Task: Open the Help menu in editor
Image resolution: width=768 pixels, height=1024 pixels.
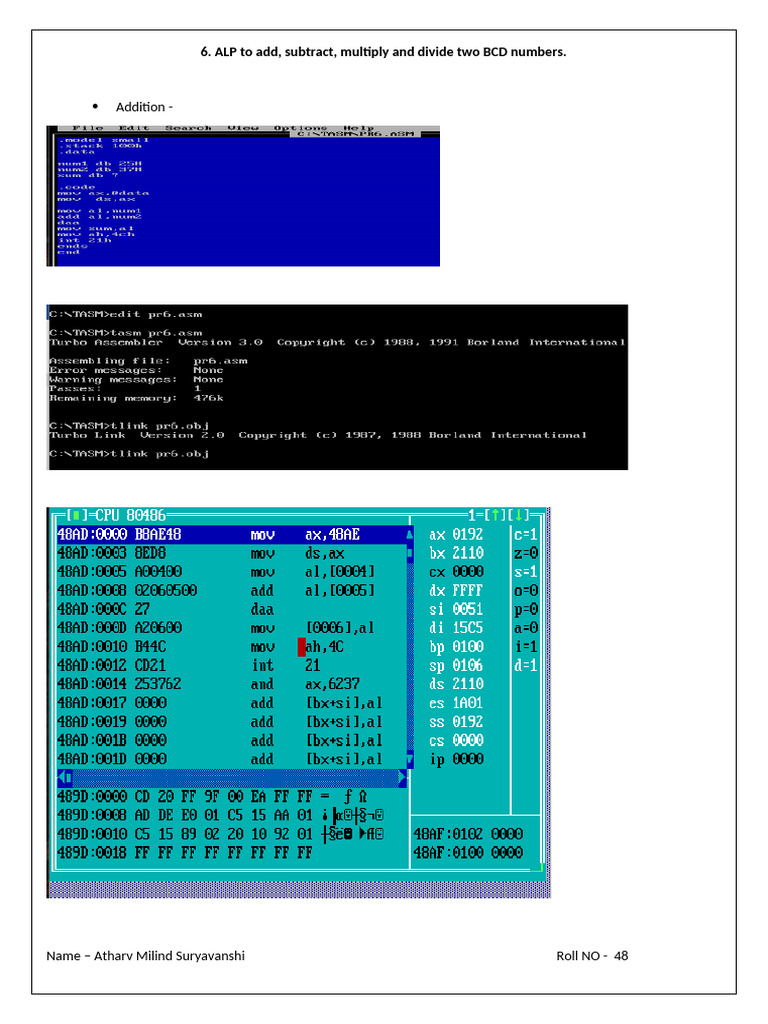Action: [359, 128]
